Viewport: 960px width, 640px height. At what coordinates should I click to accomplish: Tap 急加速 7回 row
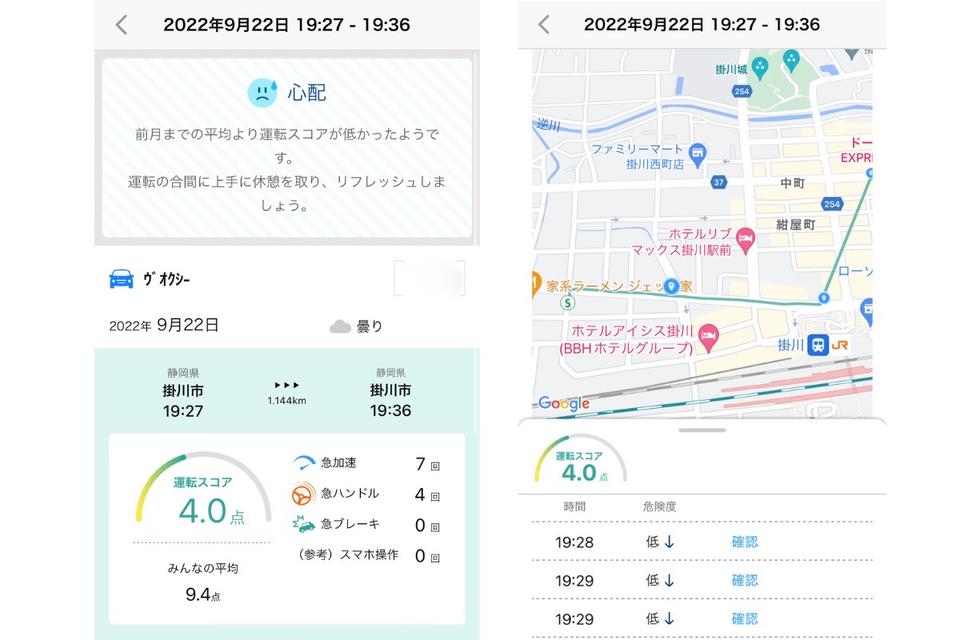(366, 464)
